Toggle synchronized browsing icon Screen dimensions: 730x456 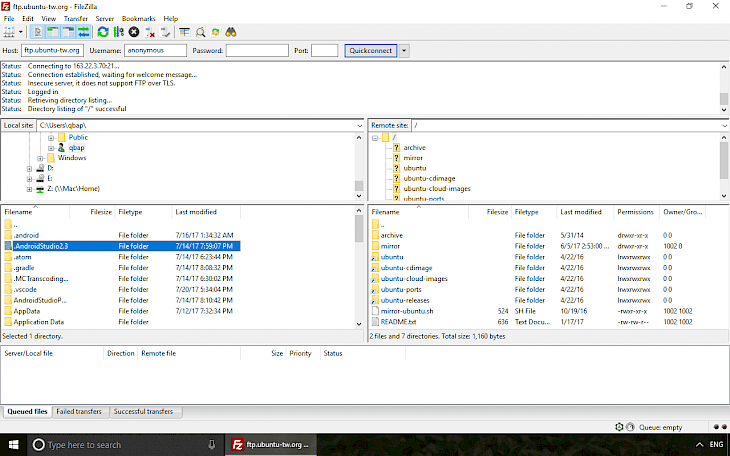click(216, 32)
